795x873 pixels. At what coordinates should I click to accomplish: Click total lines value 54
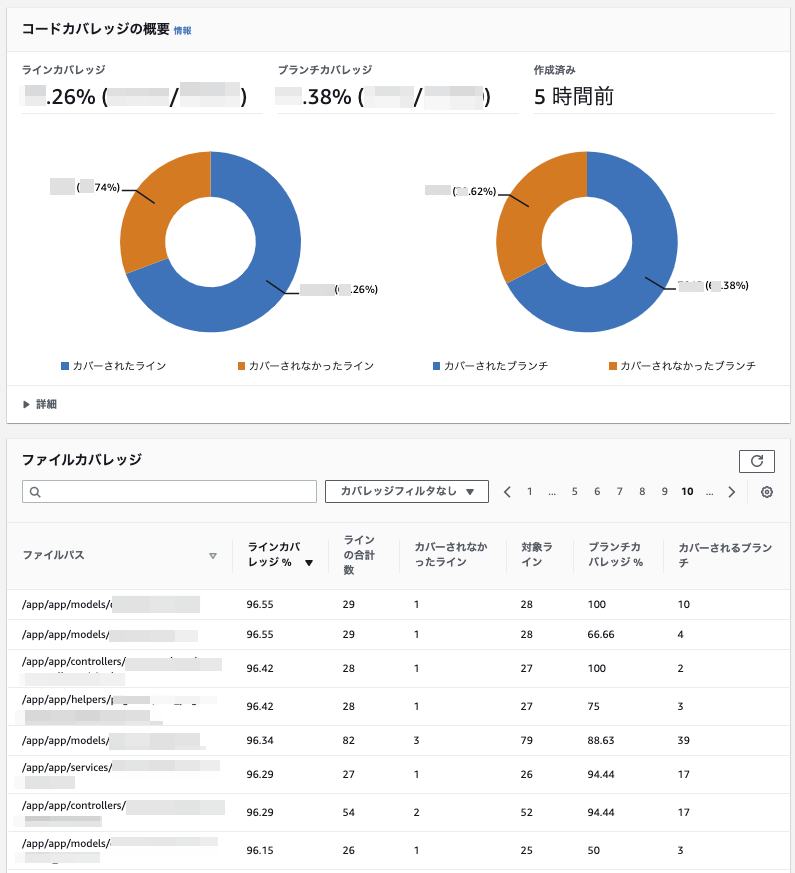coord(349,812)
